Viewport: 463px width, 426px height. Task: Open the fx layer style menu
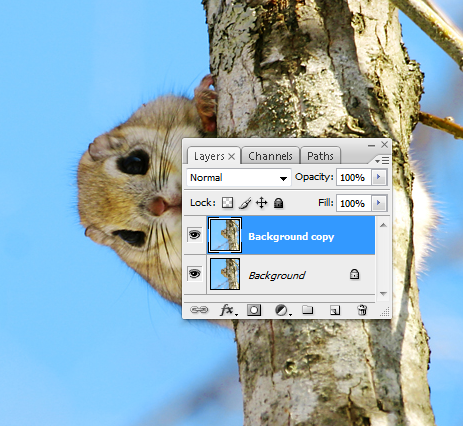pos(228,310)
